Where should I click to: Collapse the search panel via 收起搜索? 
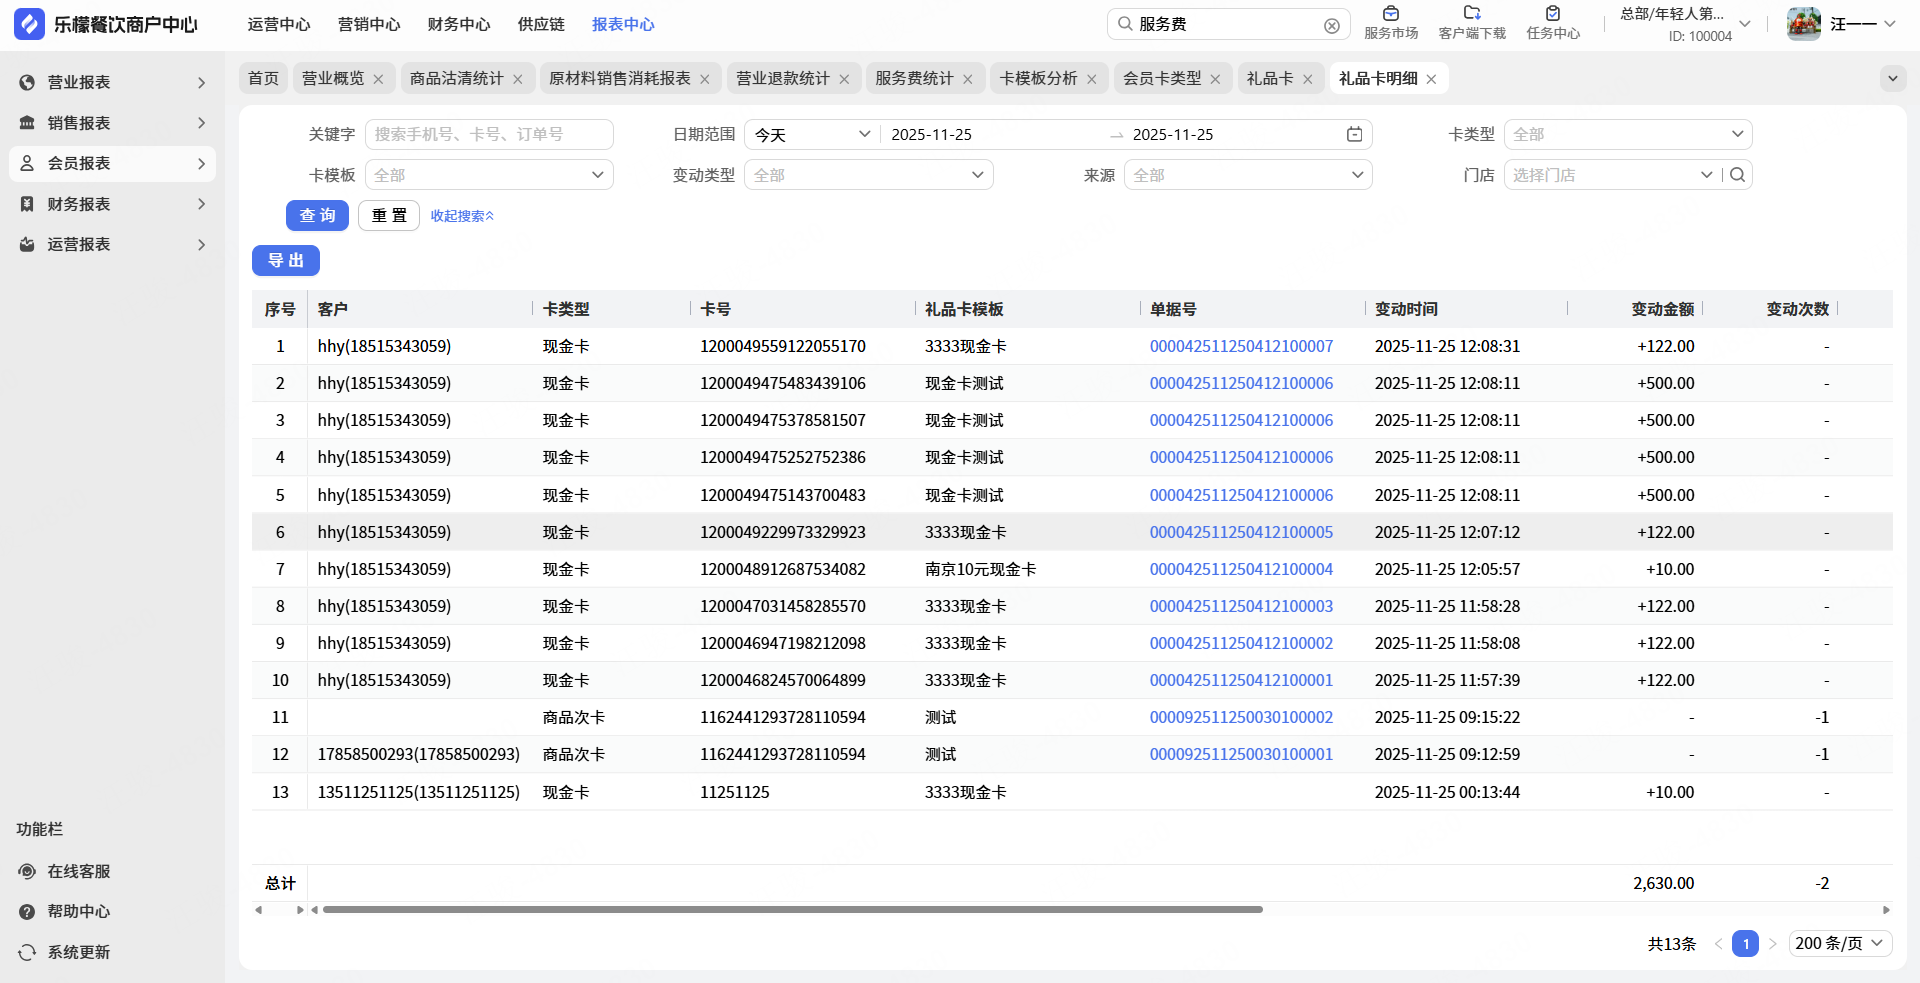(462, 216)
